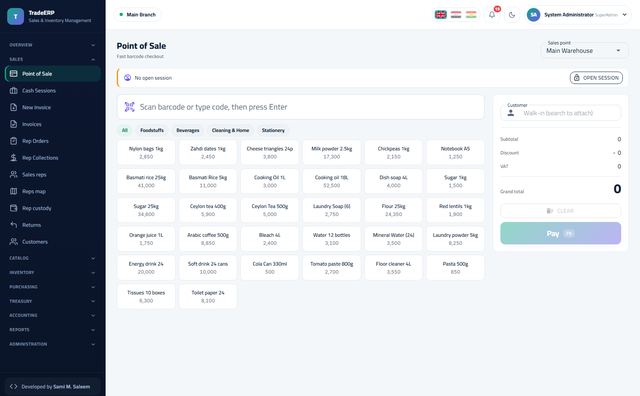
Task: Open Cash Sessions icon in sidebar
Action: tap(13, 90)
